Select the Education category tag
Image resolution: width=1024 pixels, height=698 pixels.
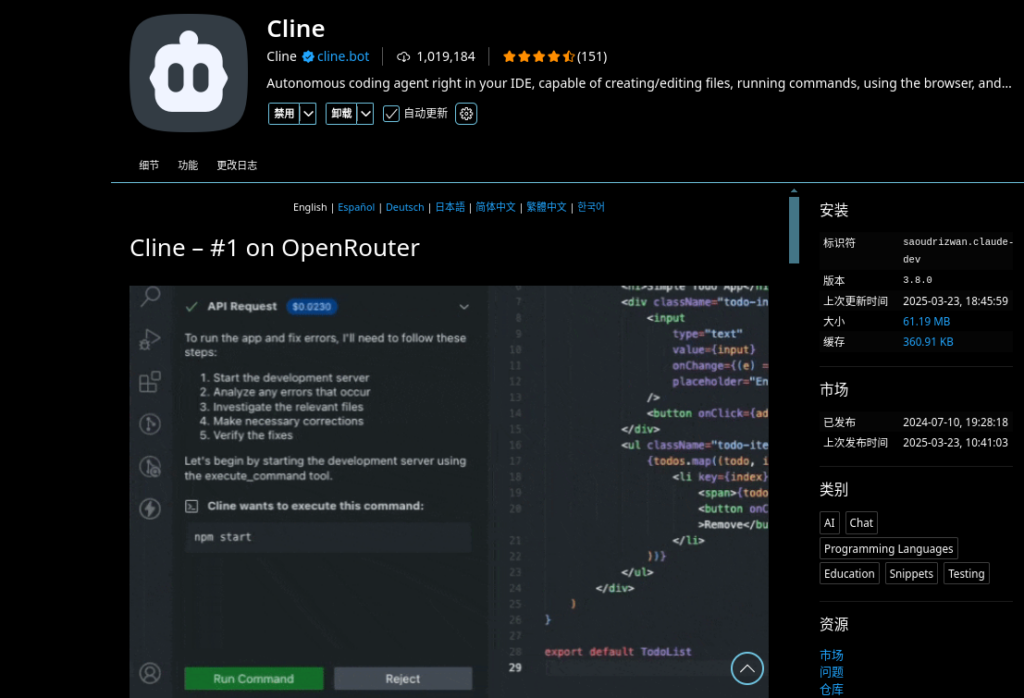(849, 574)
